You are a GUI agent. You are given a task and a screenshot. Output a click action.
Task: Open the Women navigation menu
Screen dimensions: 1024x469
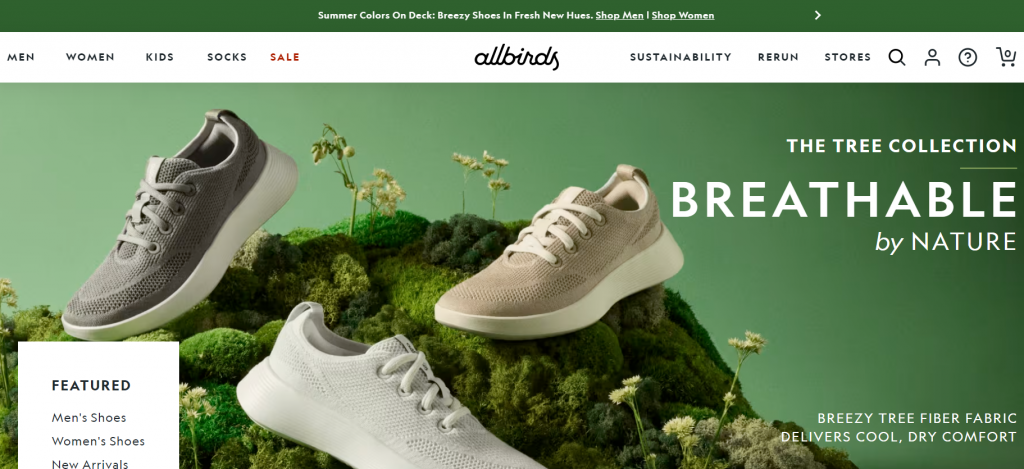(90, 57)
